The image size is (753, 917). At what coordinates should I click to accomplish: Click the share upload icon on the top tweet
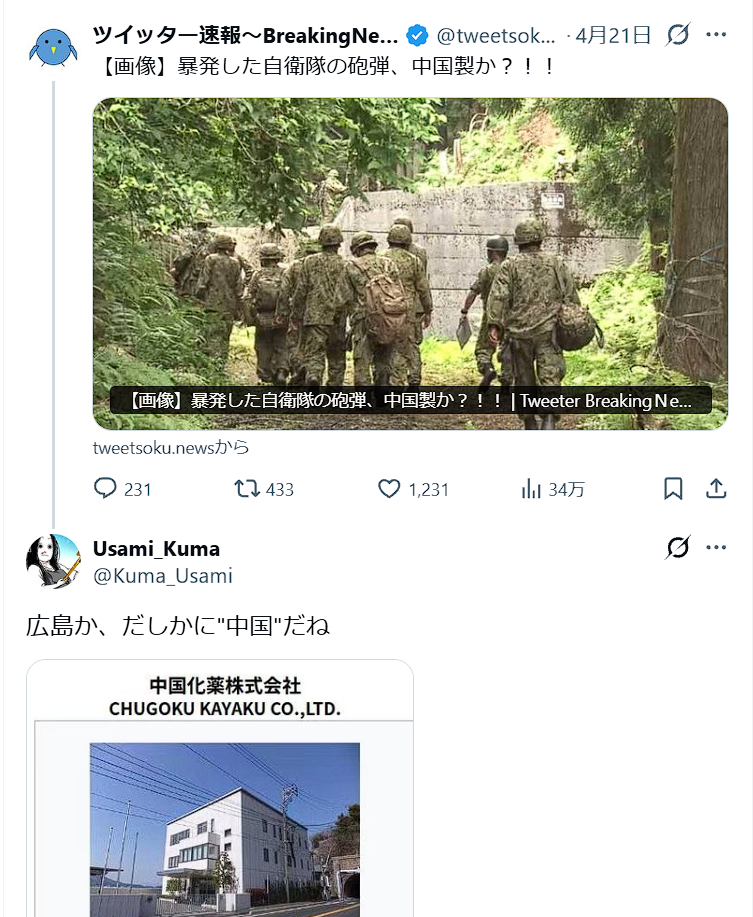[716, 488]
